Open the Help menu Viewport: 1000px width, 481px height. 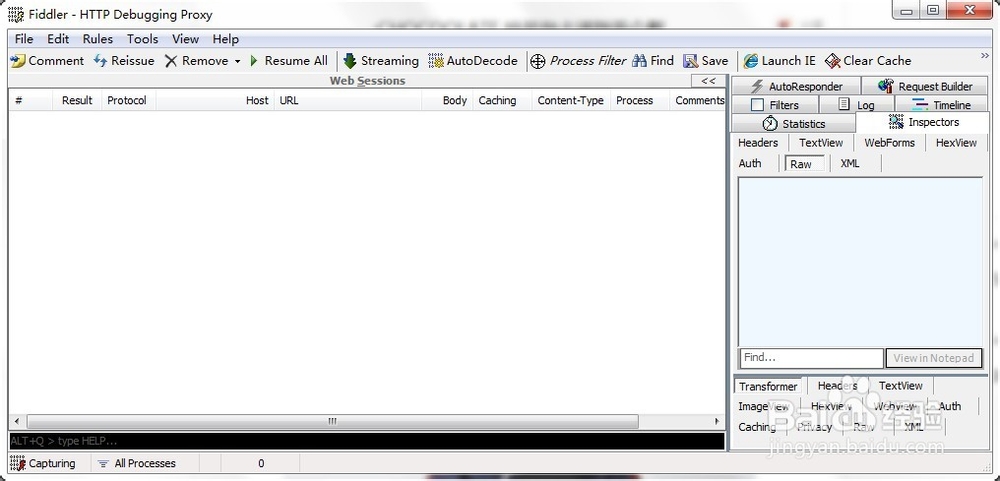pos(226,39)
